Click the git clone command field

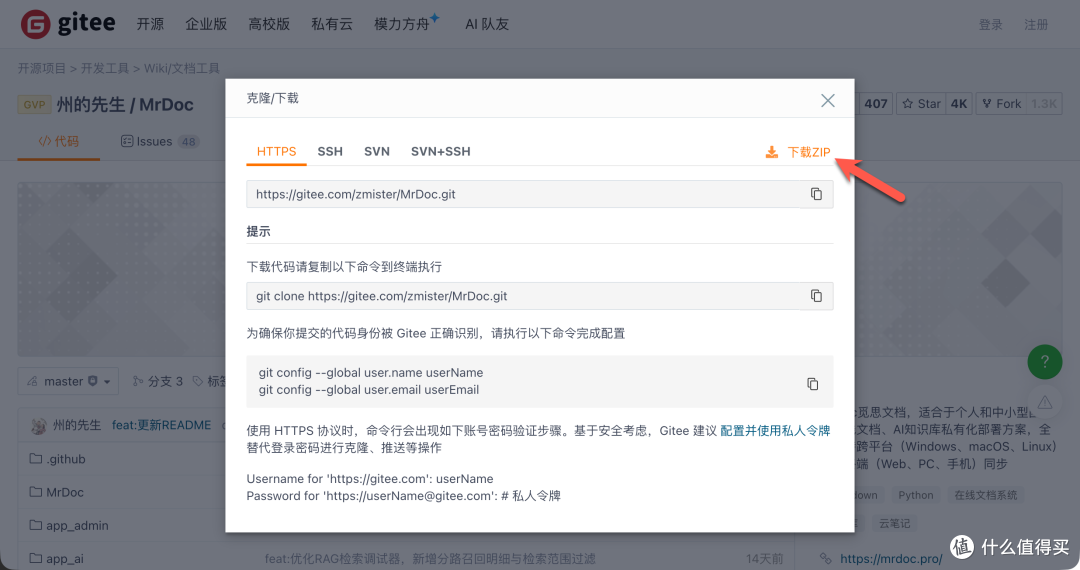[x=525, y=296]
